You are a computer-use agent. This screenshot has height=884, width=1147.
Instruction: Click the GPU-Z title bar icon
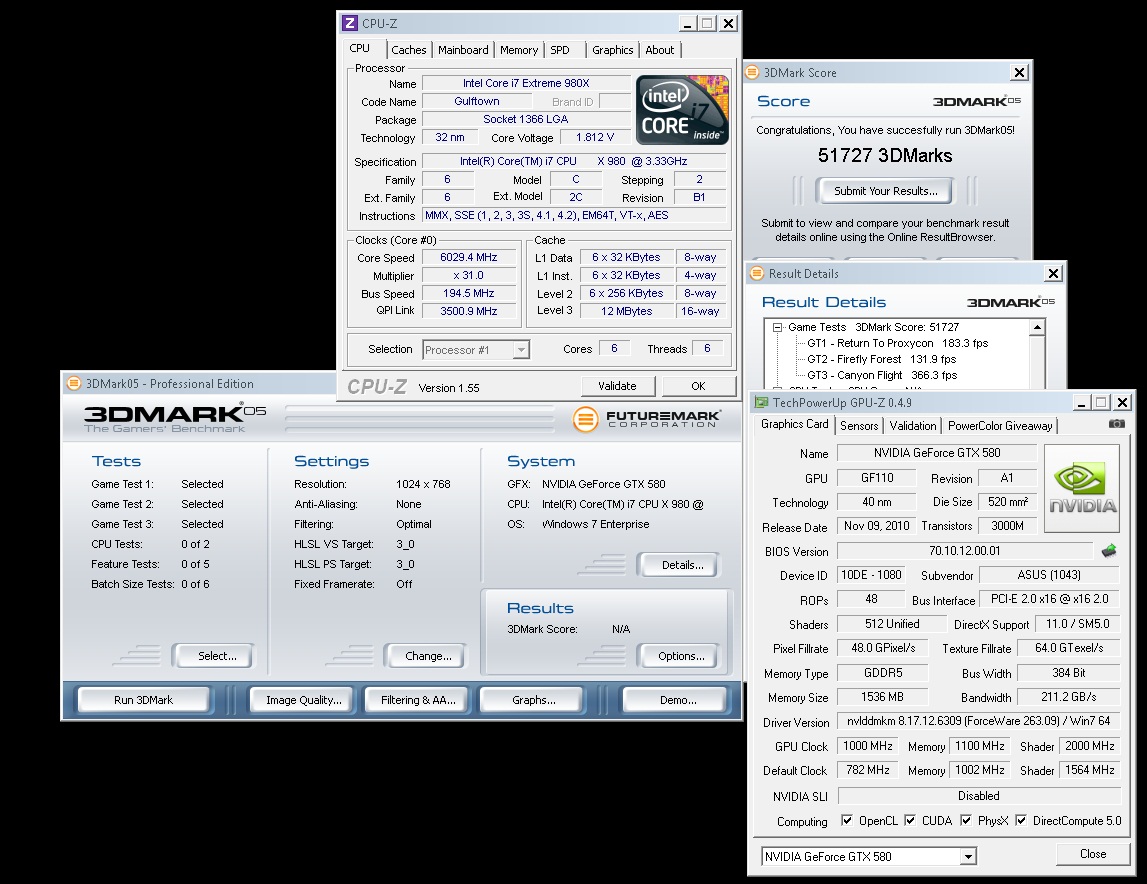coord(762,402)
